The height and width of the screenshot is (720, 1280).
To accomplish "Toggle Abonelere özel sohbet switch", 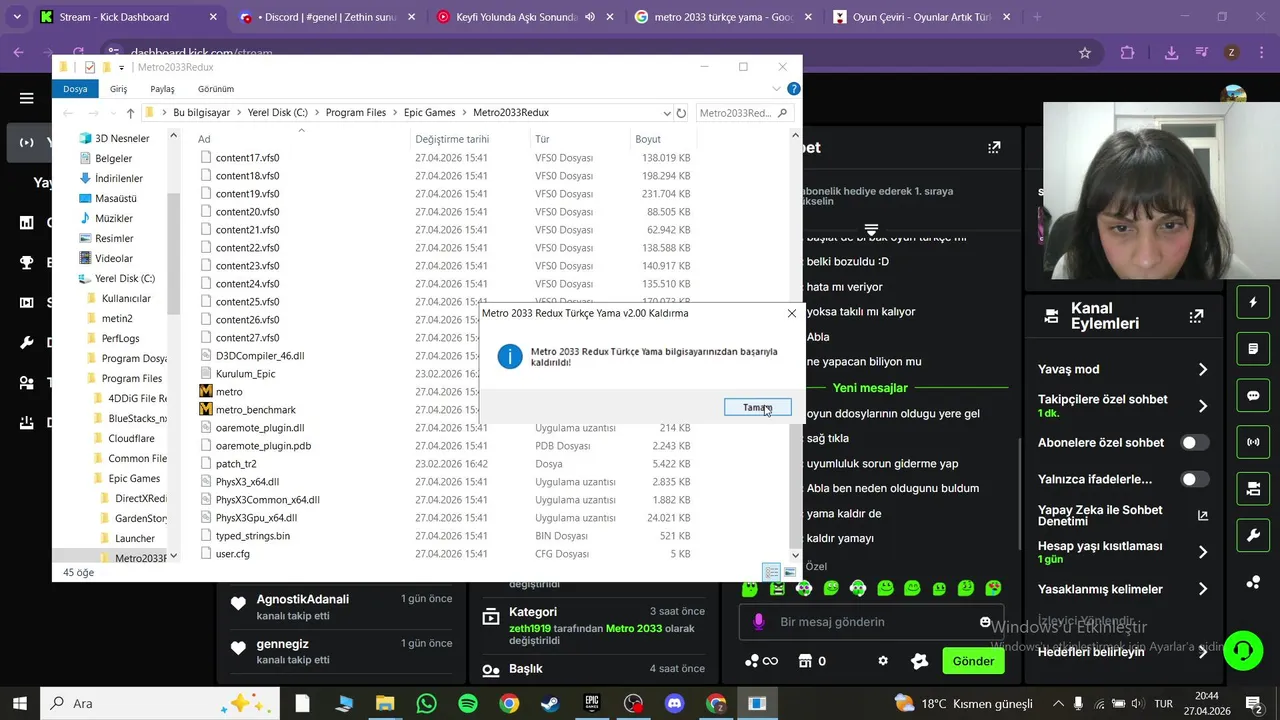I will (1195, 442).
